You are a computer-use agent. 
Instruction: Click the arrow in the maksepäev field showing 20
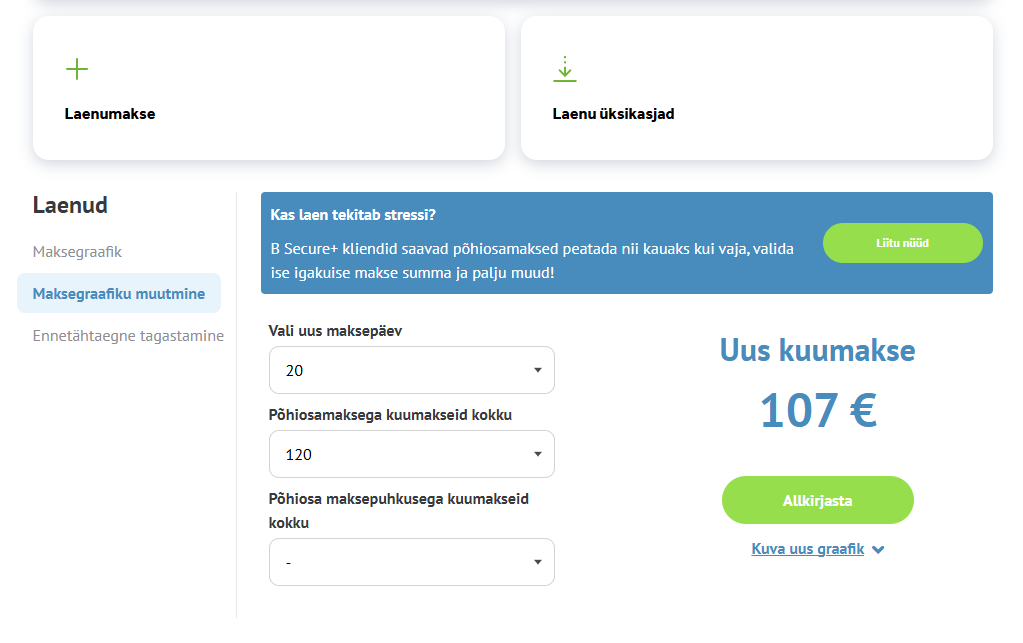537,370
